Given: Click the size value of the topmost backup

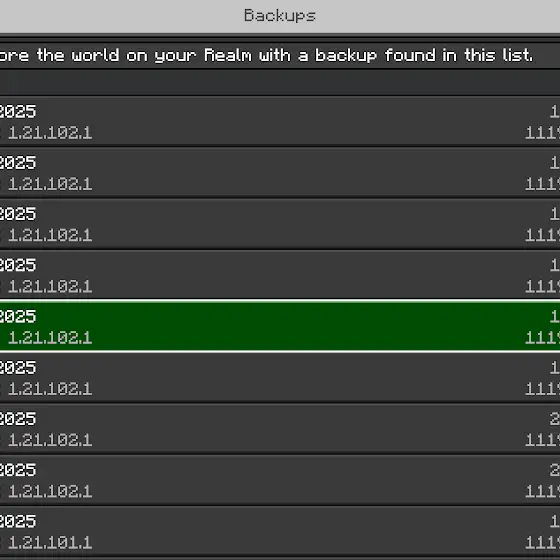Looking at the screenshot, I should [x=542, y=133].
